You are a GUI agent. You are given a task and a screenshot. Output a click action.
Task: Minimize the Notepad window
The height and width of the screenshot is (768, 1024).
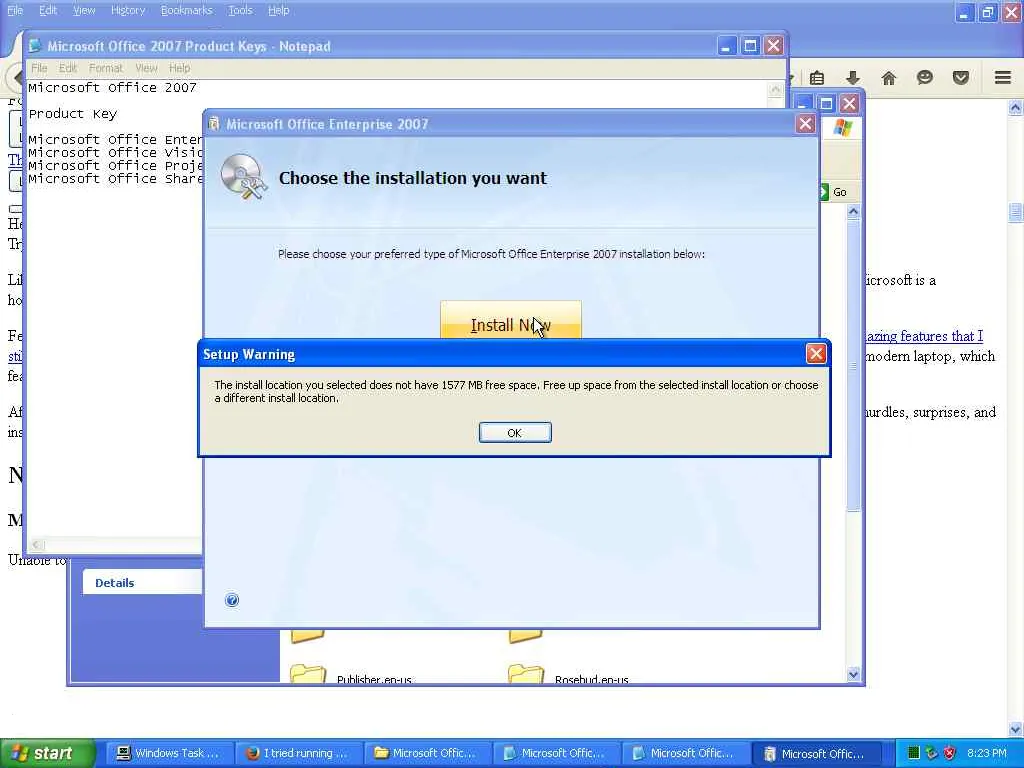click(x=726, y=46)
